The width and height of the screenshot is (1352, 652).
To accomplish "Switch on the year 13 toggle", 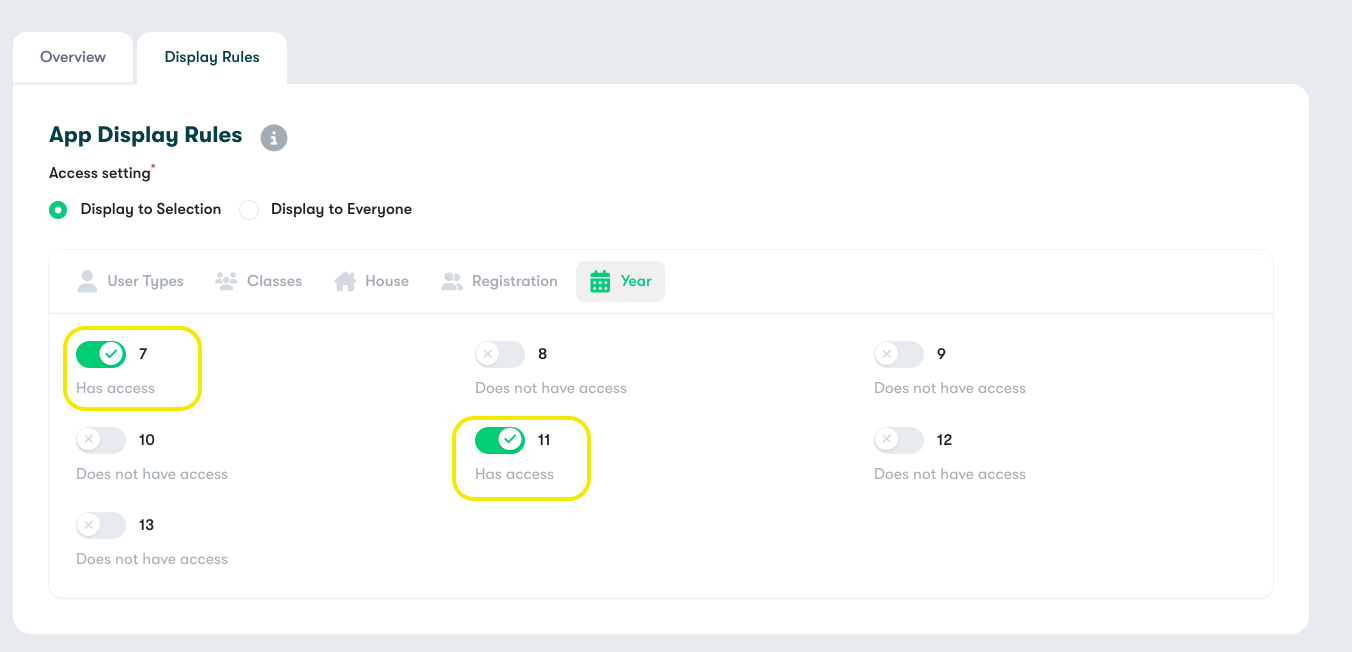I will pyautogui.click(x=101, y=525).
